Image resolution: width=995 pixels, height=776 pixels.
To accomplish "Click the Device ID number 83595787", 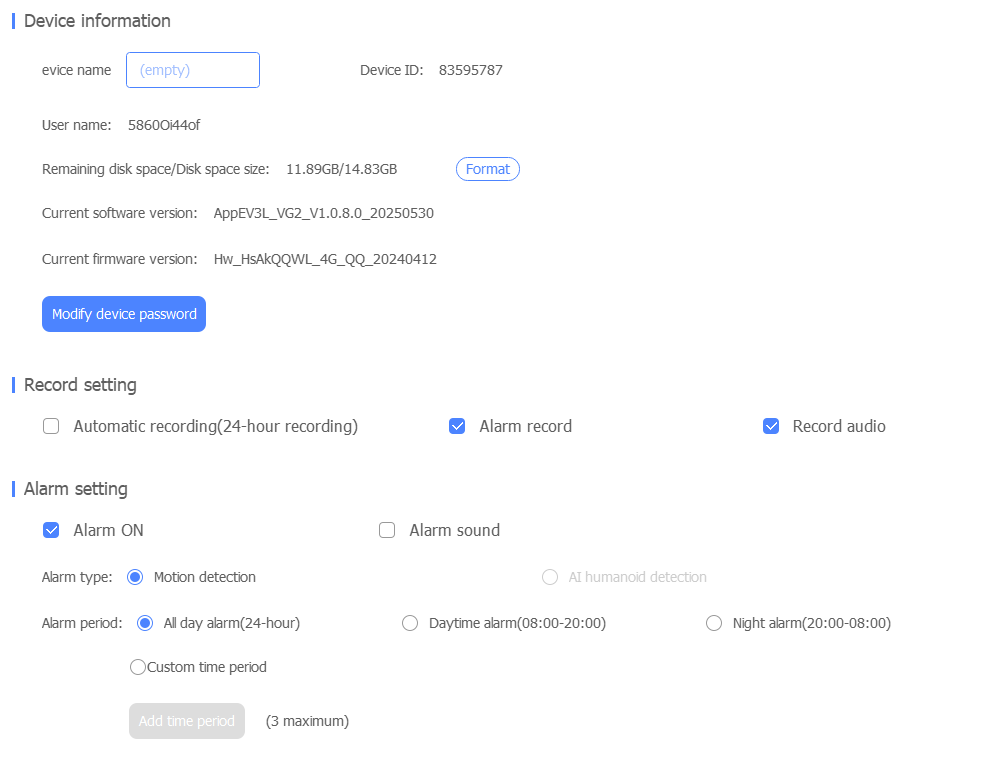I will [470, 70].
